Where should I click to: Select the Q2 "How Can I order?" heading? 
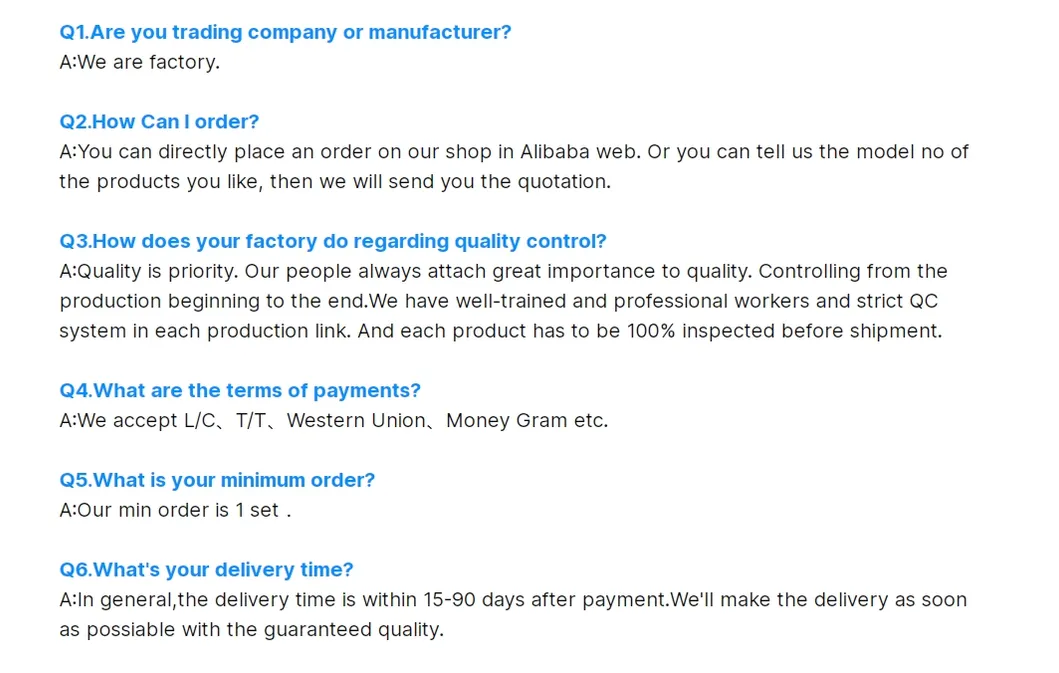tap(159, 122)
